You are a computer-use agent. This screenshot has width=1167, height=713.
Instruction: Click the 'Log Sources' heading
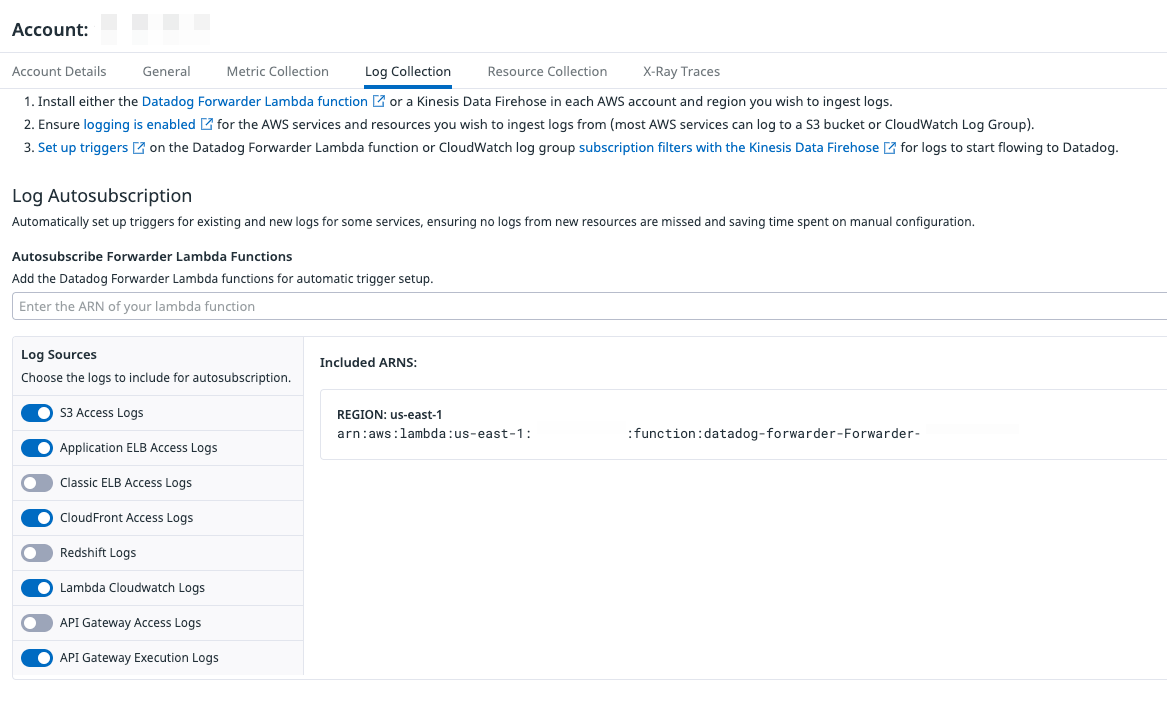[x=59, y=354]
